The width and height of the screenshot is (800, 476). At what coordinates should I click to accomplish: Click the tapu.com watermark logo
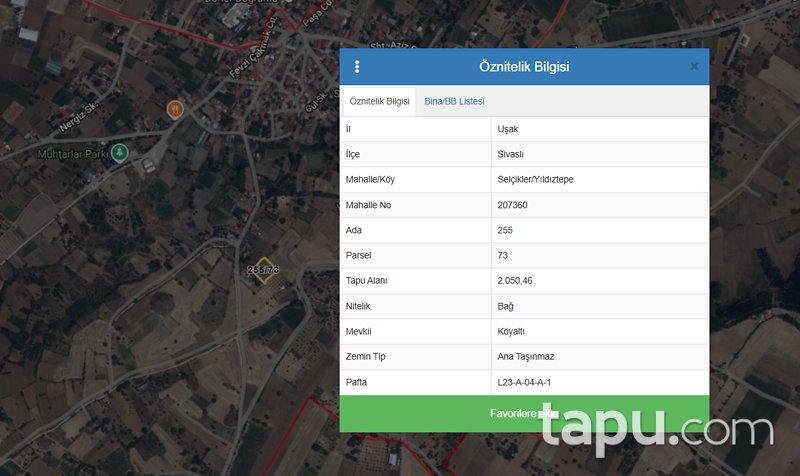click(x=658, y=428)
